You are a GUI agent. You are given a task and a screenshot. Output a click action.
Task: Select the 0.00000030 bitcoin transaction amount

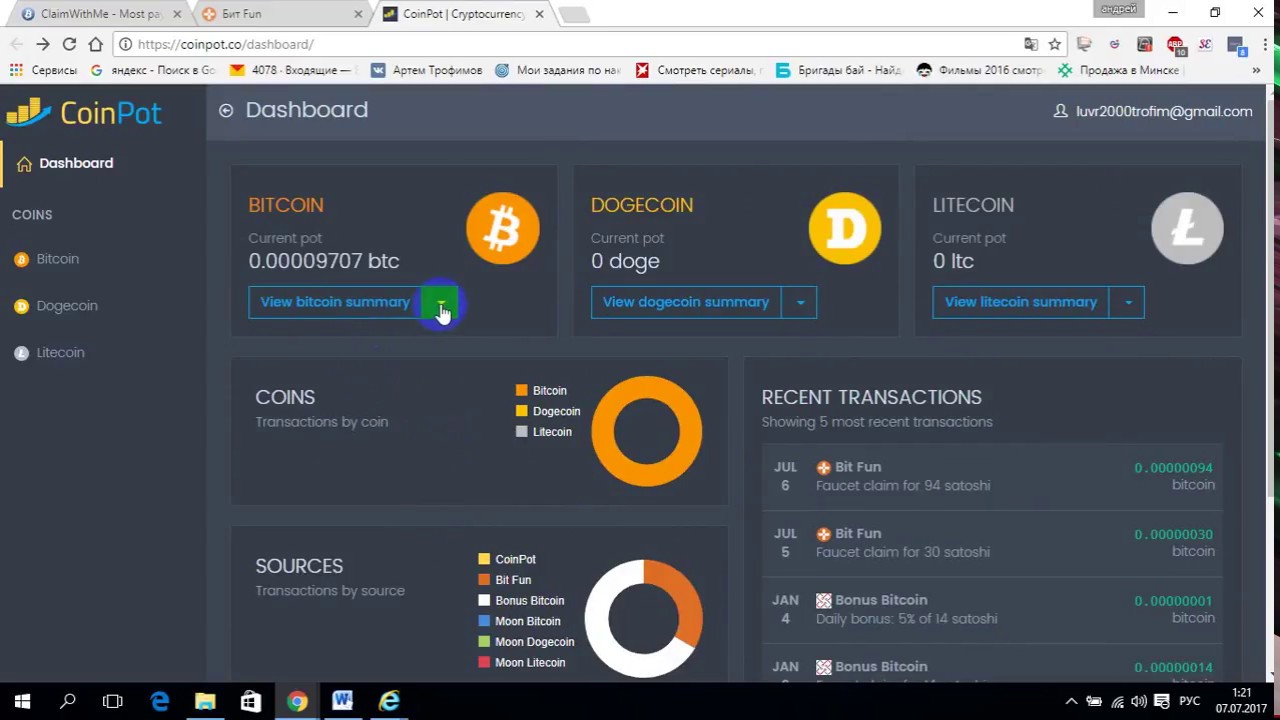1174,535
